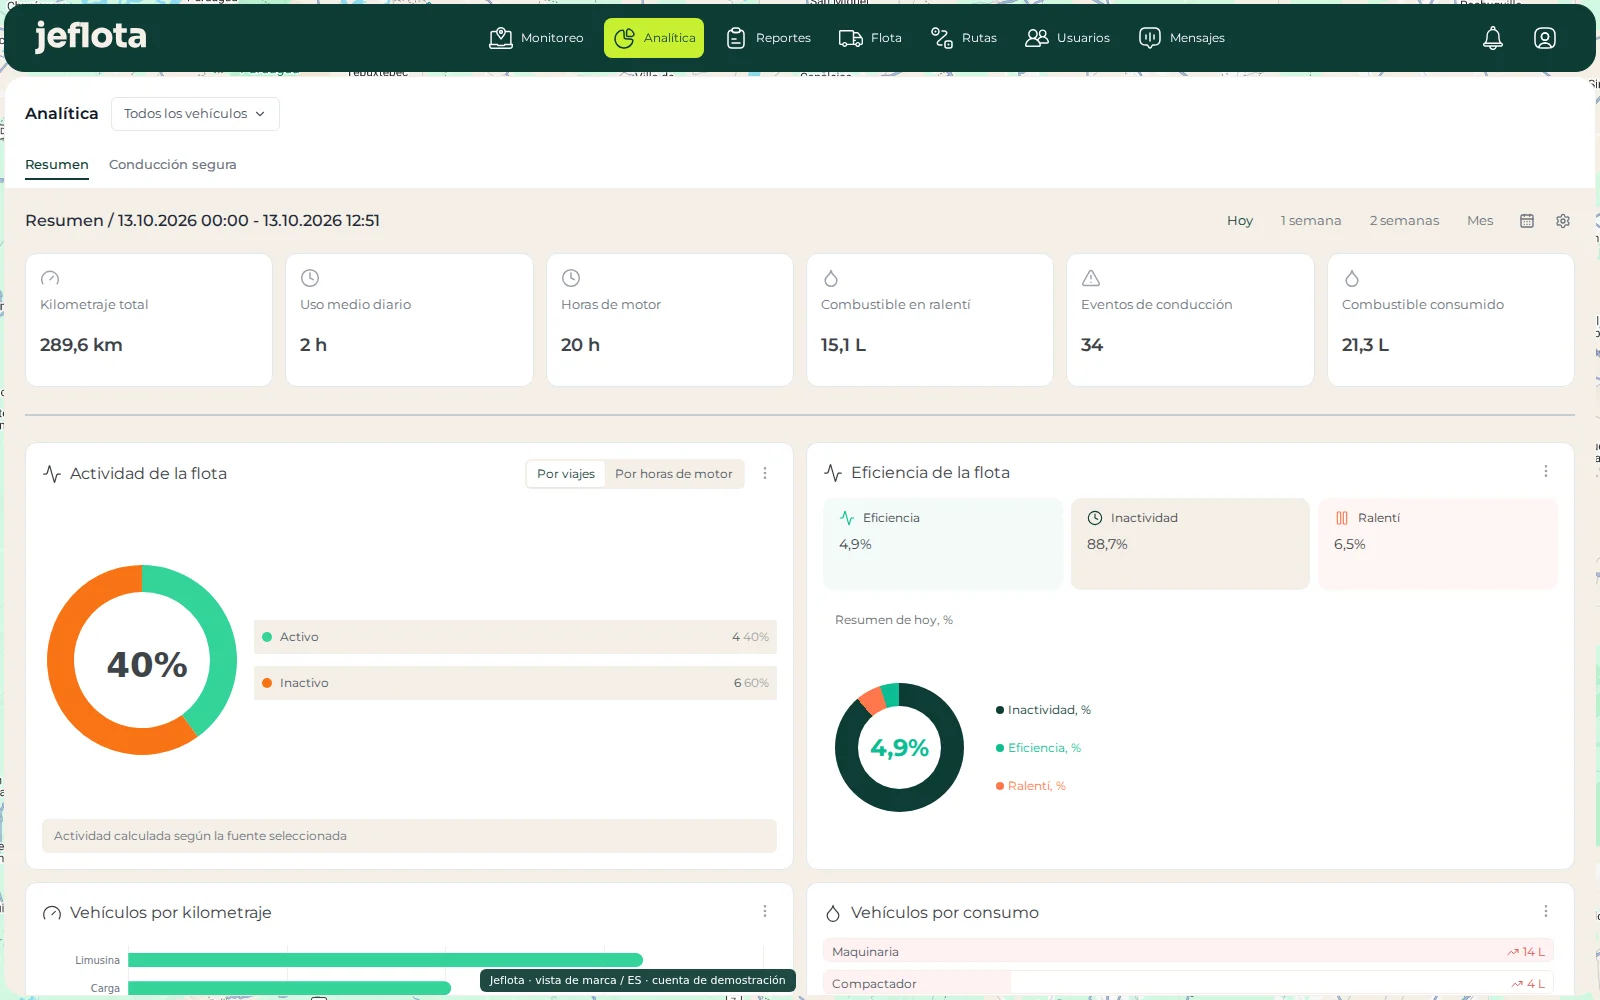This screenshot has width=1600, height=1000.
Task: Open Eficiencia de la flota options menu
Action: coord(1546,471)
